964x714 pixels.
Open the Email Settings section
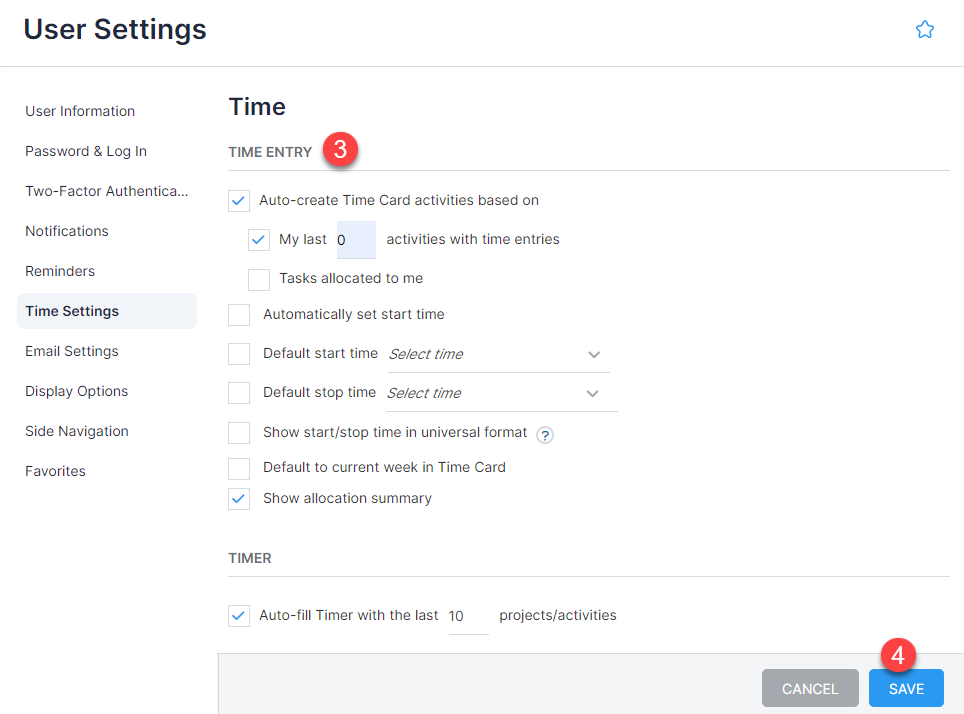tap(71, 351)
